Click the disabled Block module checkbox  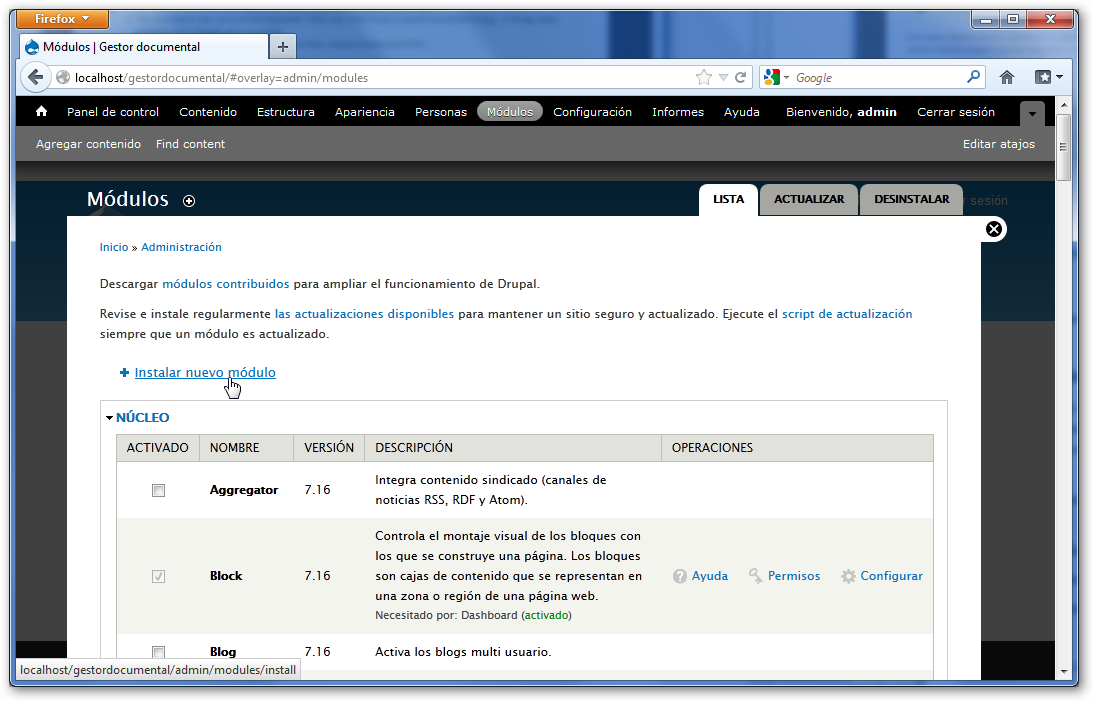157,576
